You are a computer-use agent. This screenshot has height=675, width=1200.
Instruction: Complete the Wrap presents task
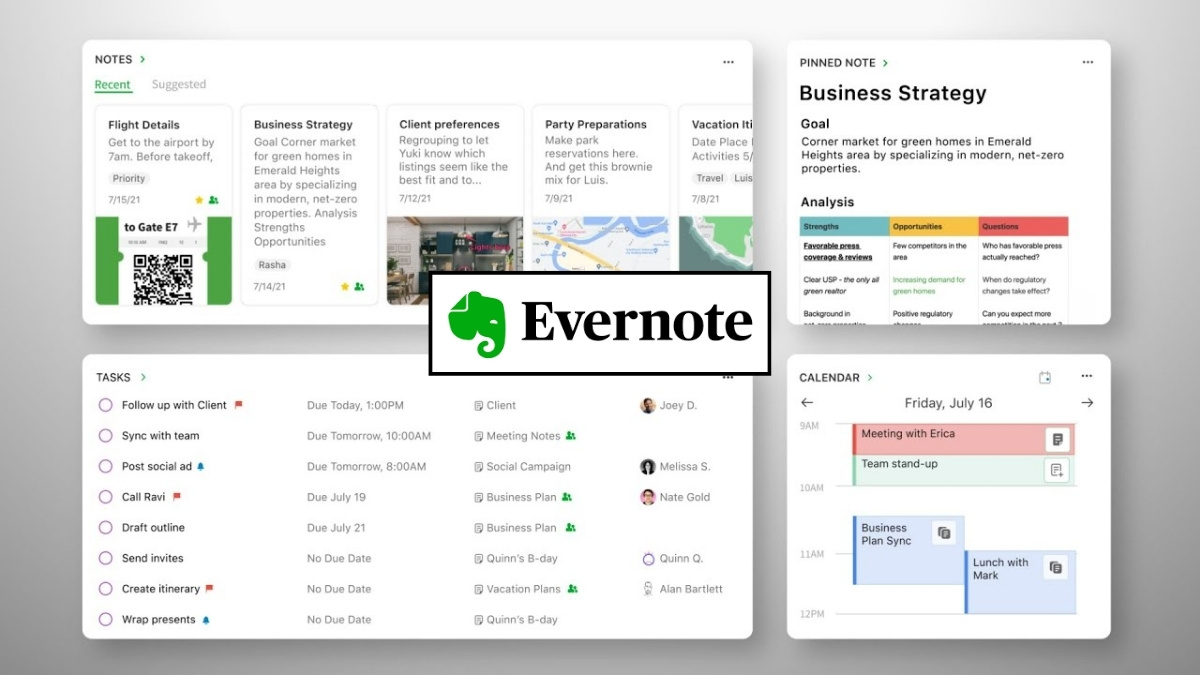tap(104, 619)
